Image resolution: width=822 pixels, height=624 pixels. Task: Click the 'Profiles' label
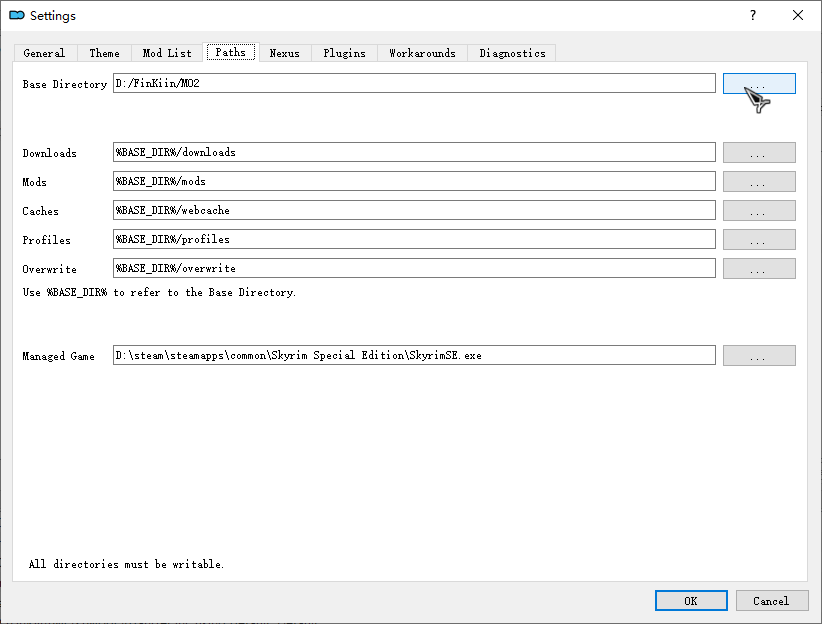pos(46,240)
